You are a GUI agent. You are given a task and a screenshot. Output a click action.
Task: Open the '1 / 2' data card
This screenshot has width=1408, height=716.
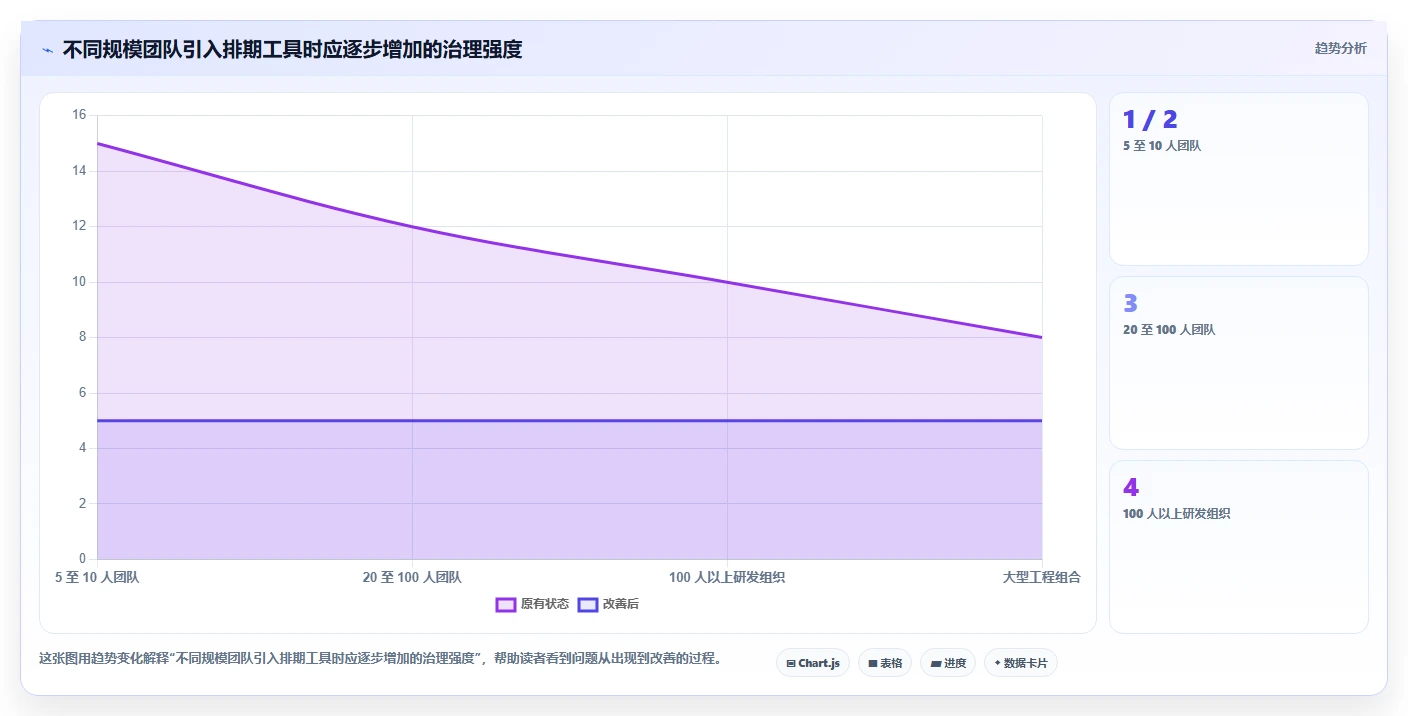tap(1239, 179)
